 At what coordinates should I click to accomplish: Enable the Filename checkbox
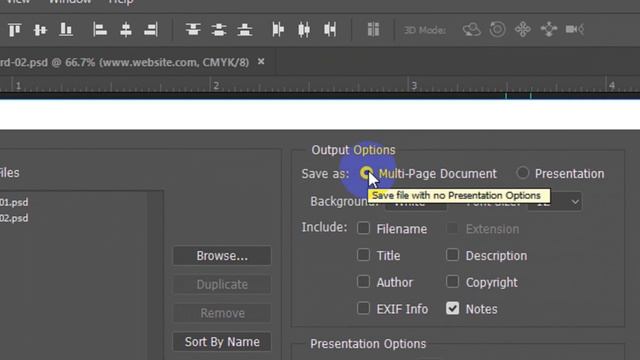coord(363,228)
